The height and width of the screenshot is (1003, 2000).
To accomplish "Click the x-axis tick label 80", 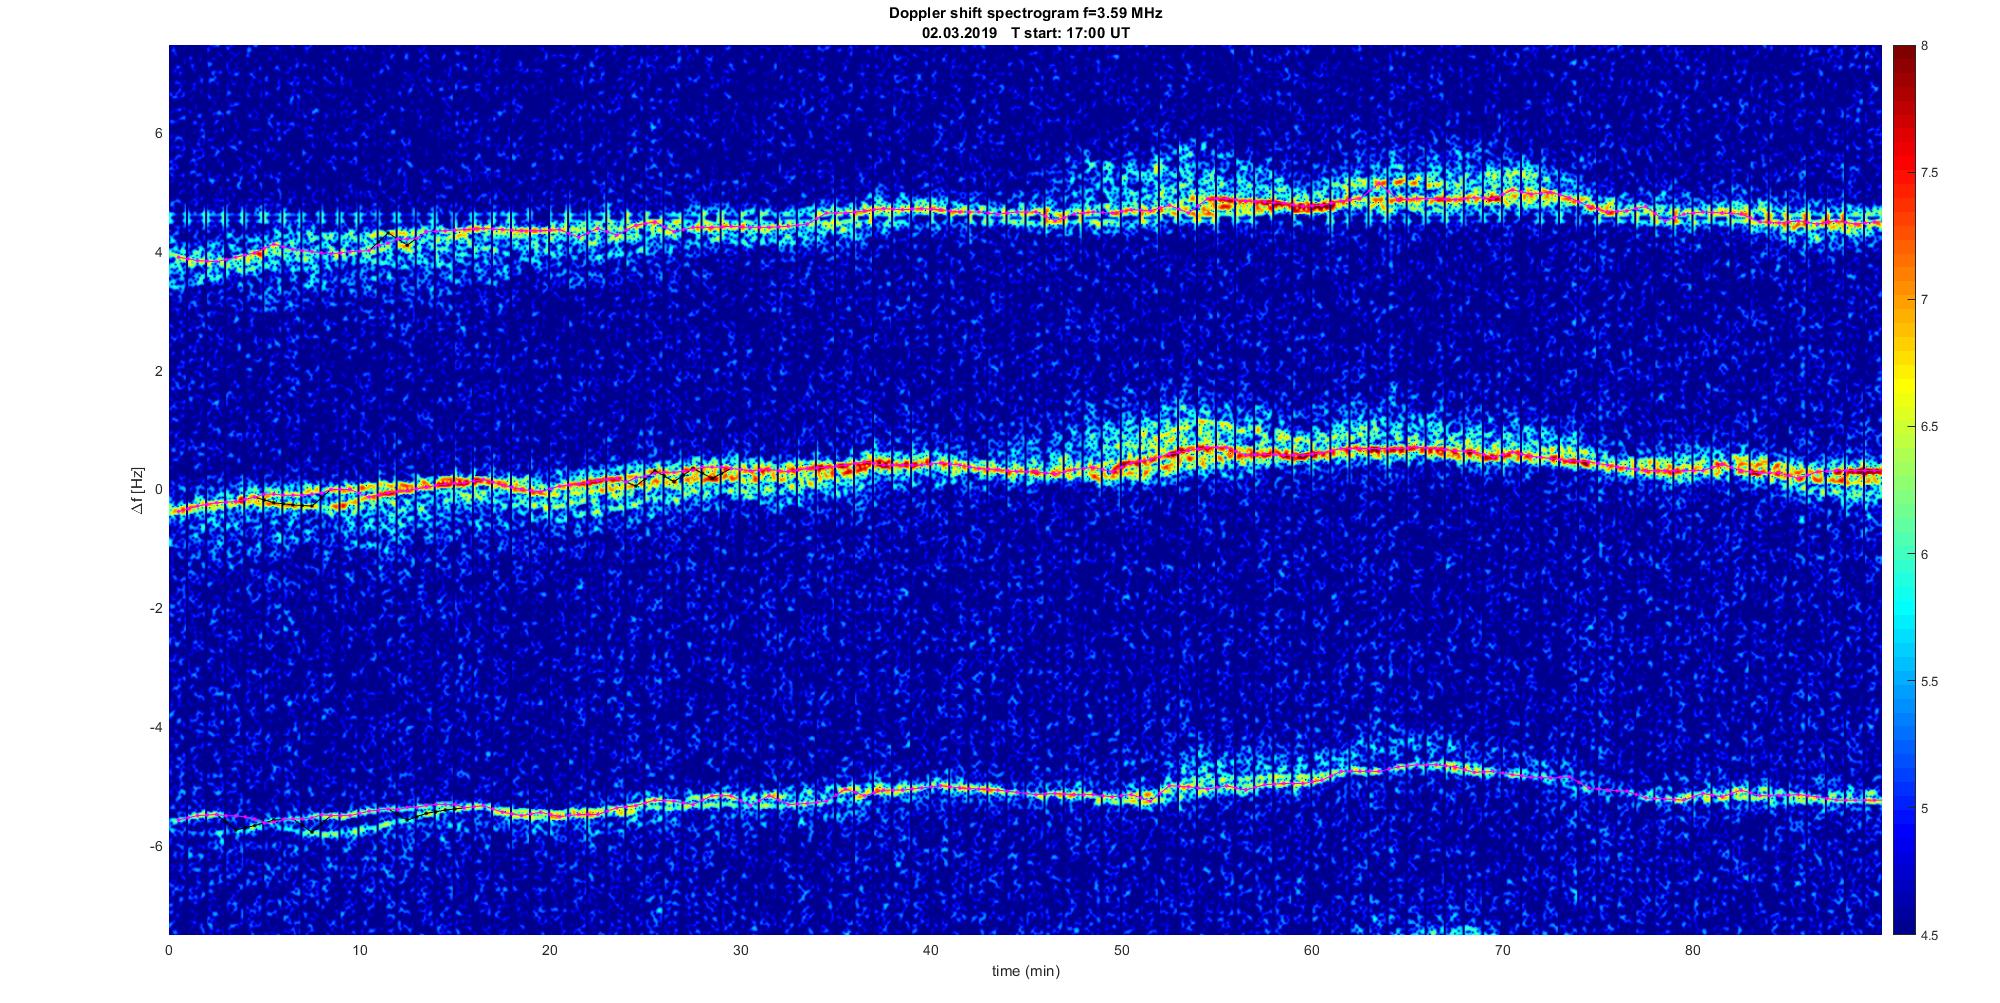I will 1692,950.
